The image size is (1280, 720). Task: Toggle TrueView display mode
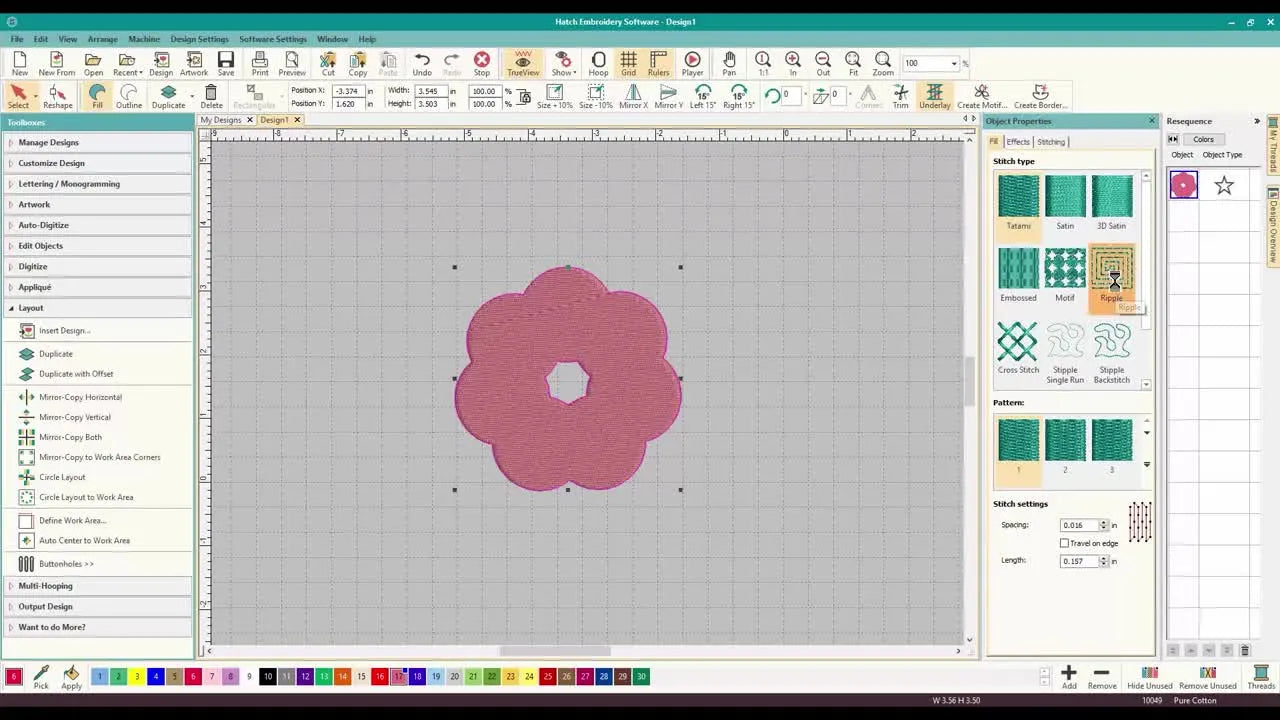tap(522, 63)
